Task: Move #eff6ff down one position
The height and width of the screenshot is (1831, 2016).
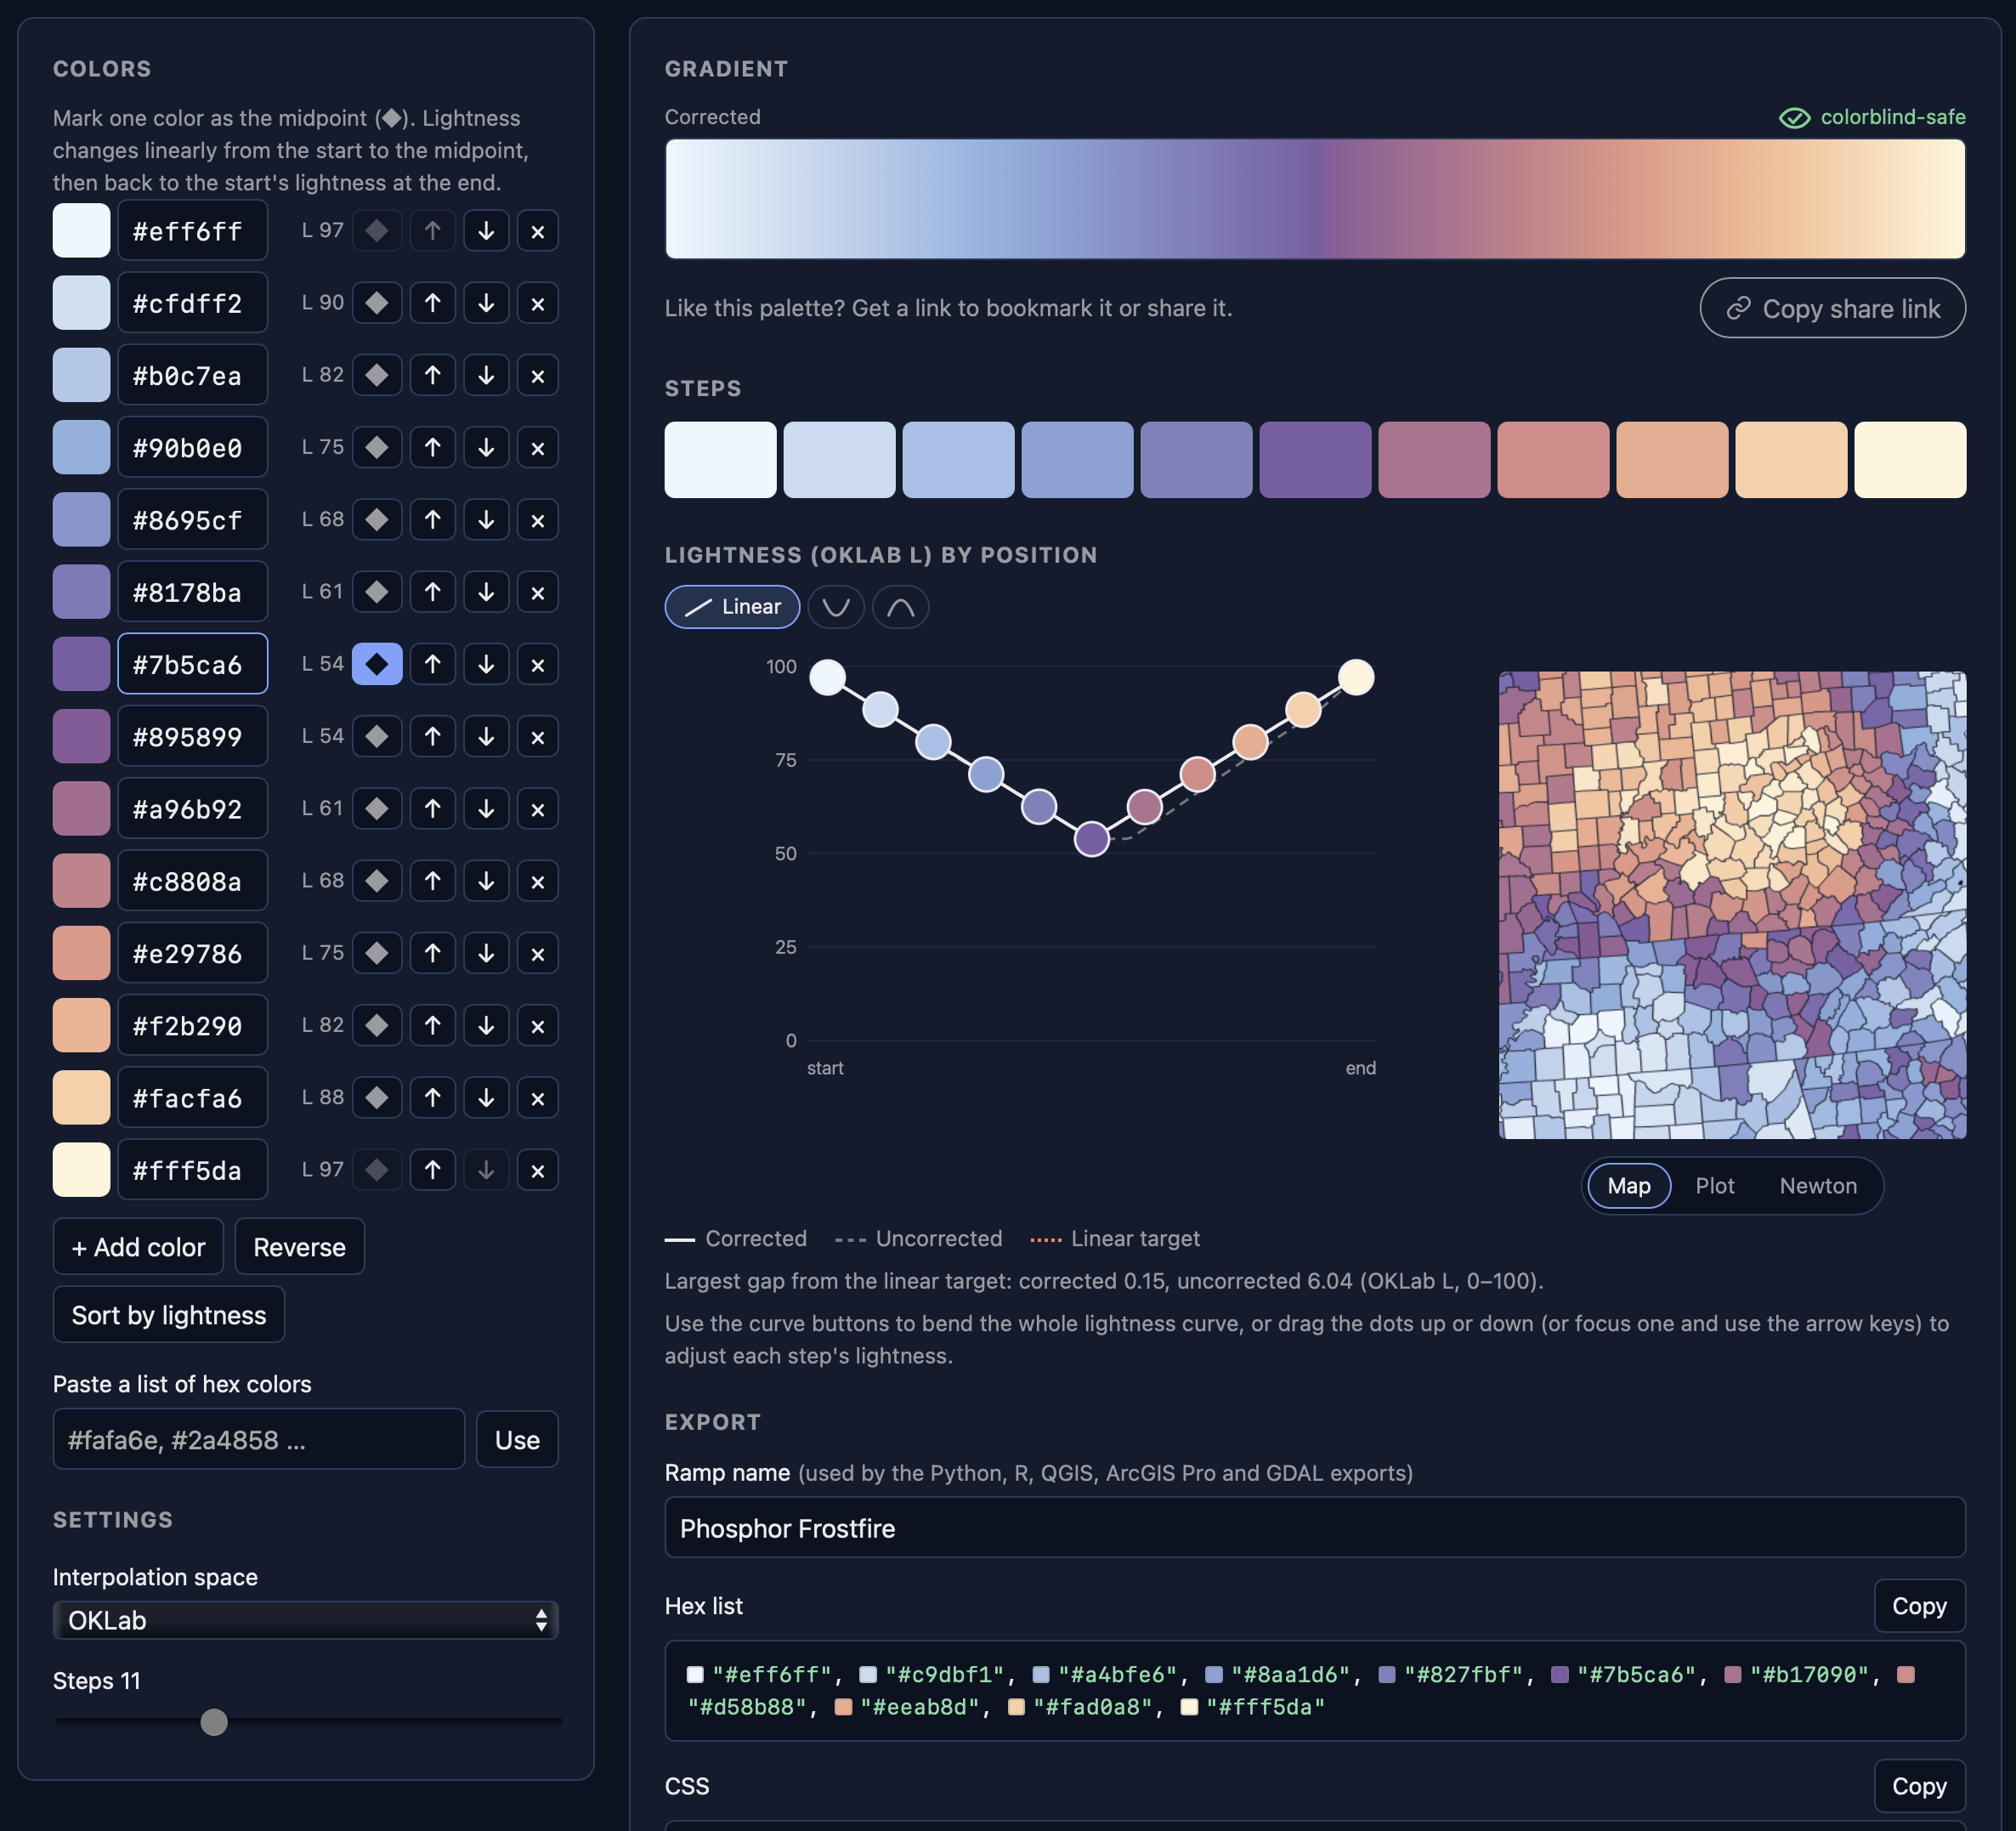Action: pos(486,231)
